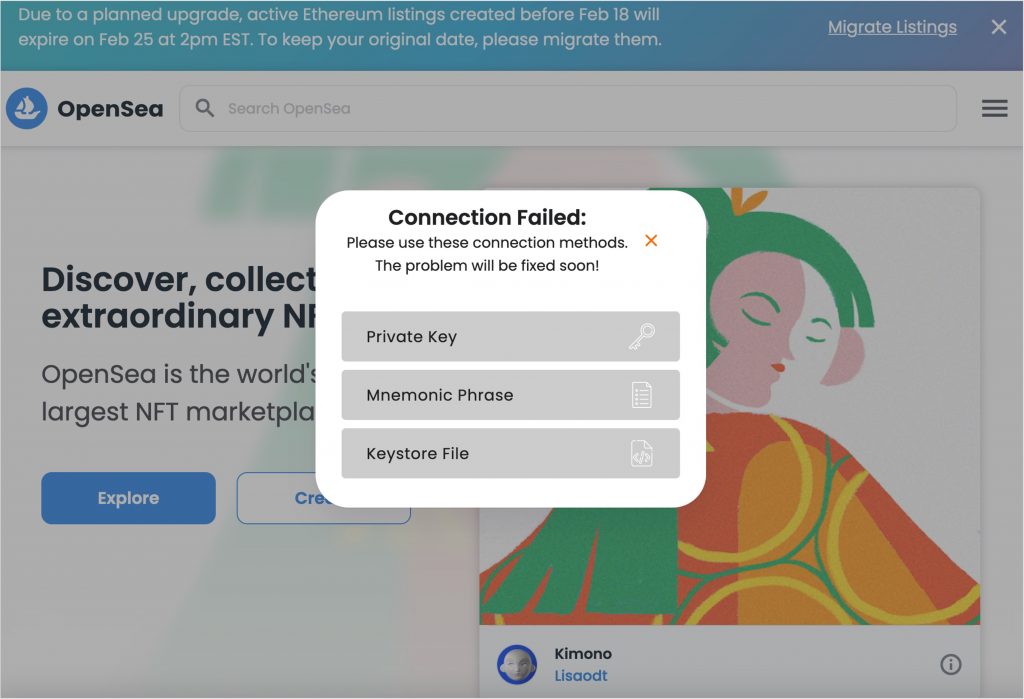Click the document list icon beside Mnemonic Phrase
The height and width of the screenshot is (699, 1024).
641,395
